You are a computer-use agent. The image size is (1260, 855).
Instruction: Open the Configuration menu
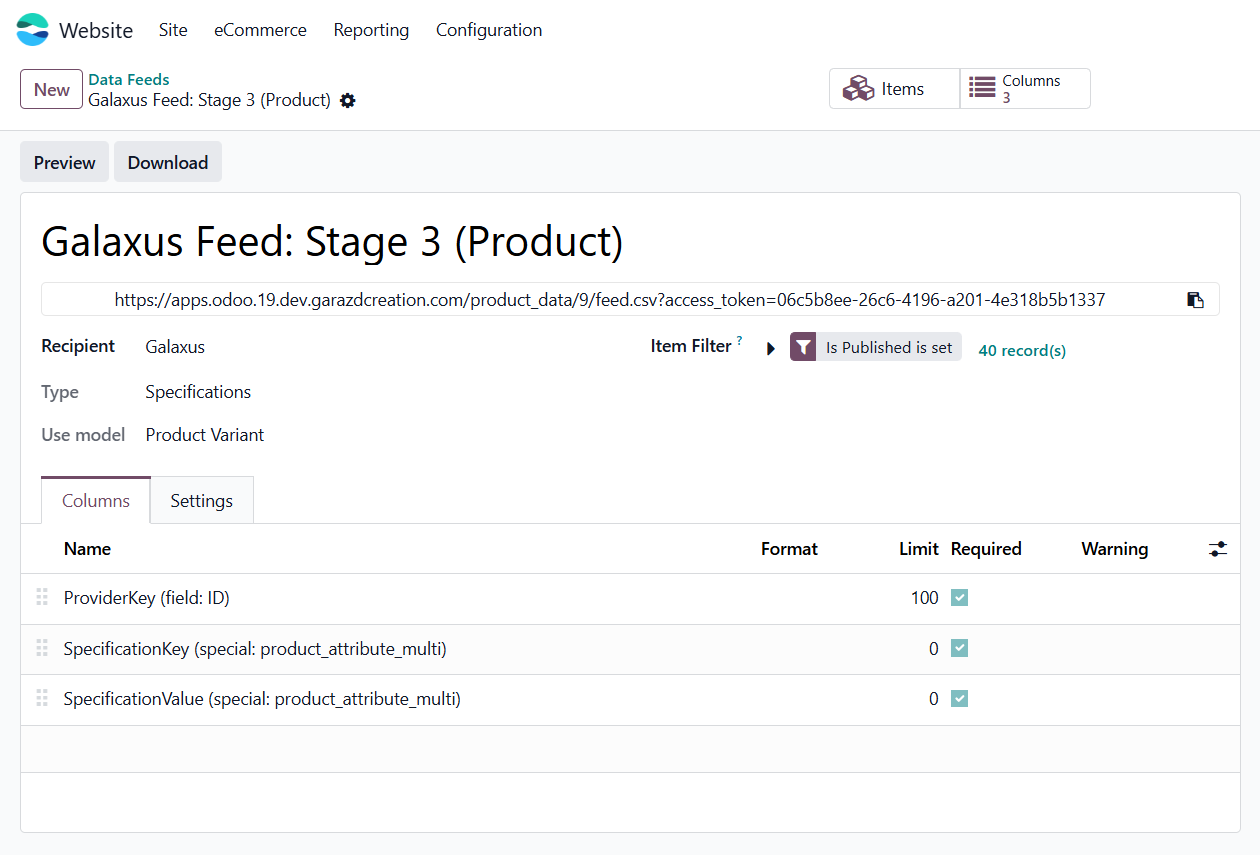click(489, 30)
